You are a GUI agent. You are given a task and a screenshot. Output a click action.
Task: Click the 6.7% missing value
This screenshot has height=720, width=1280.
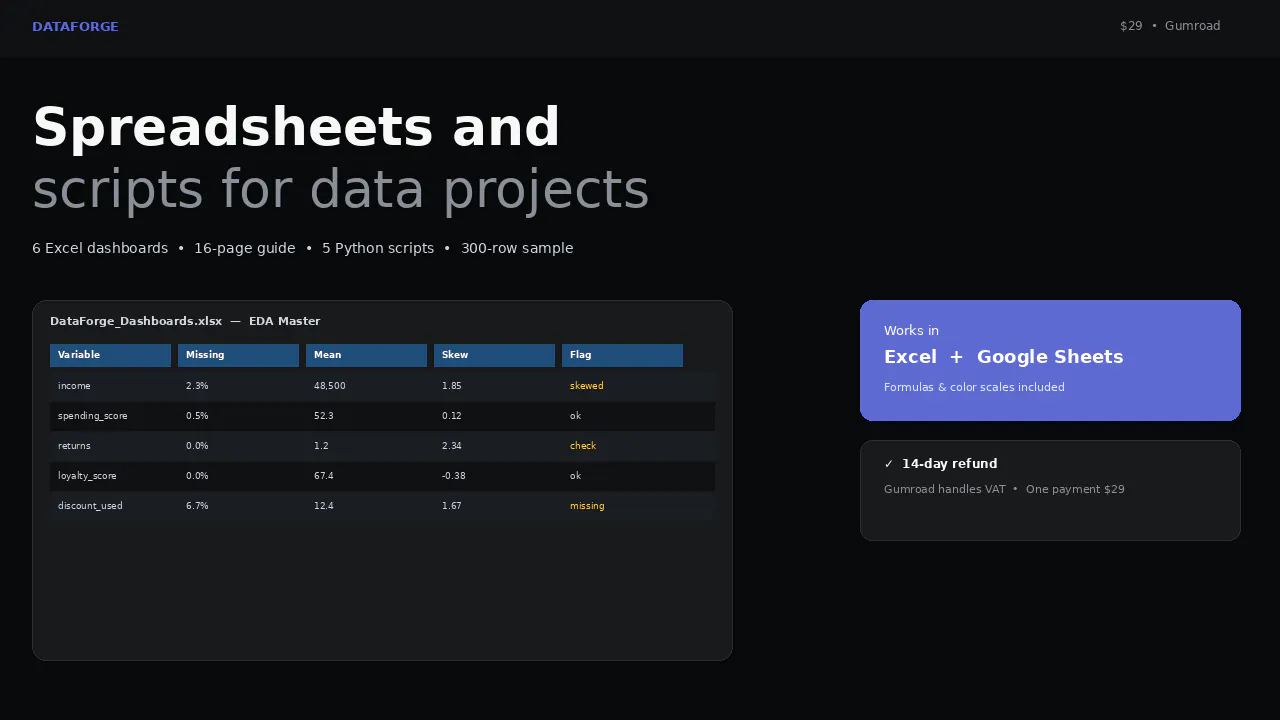[197, 506]
